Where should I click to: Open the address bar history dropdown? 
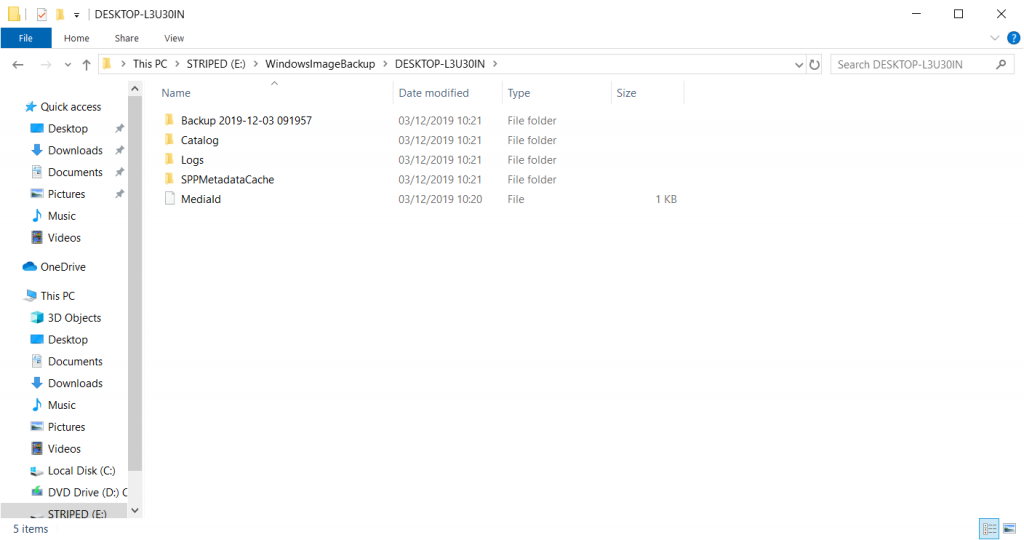(x=799, y=64)
